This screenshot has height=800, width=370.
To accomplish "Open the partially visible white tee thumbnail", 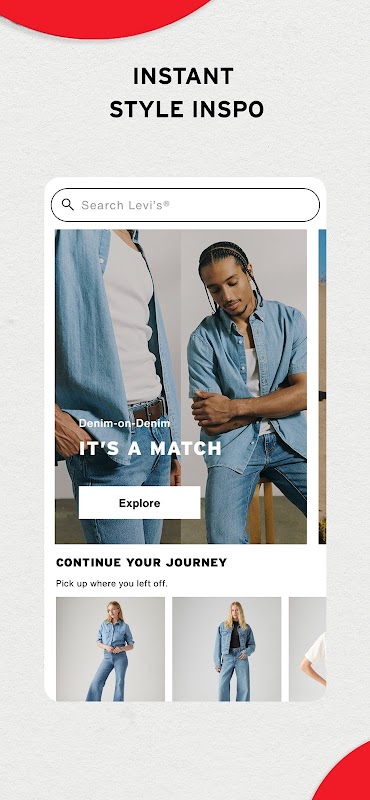I will [307, 649].
